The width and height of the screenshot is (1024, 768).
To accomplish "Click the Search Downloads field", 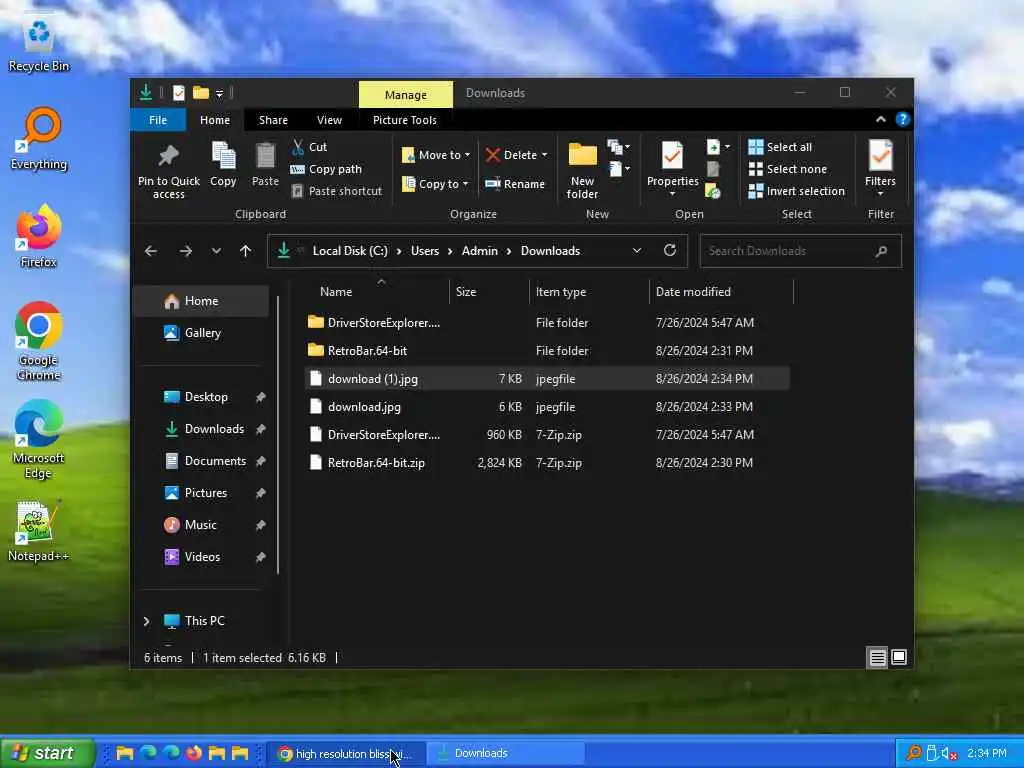I will (800, 251).
